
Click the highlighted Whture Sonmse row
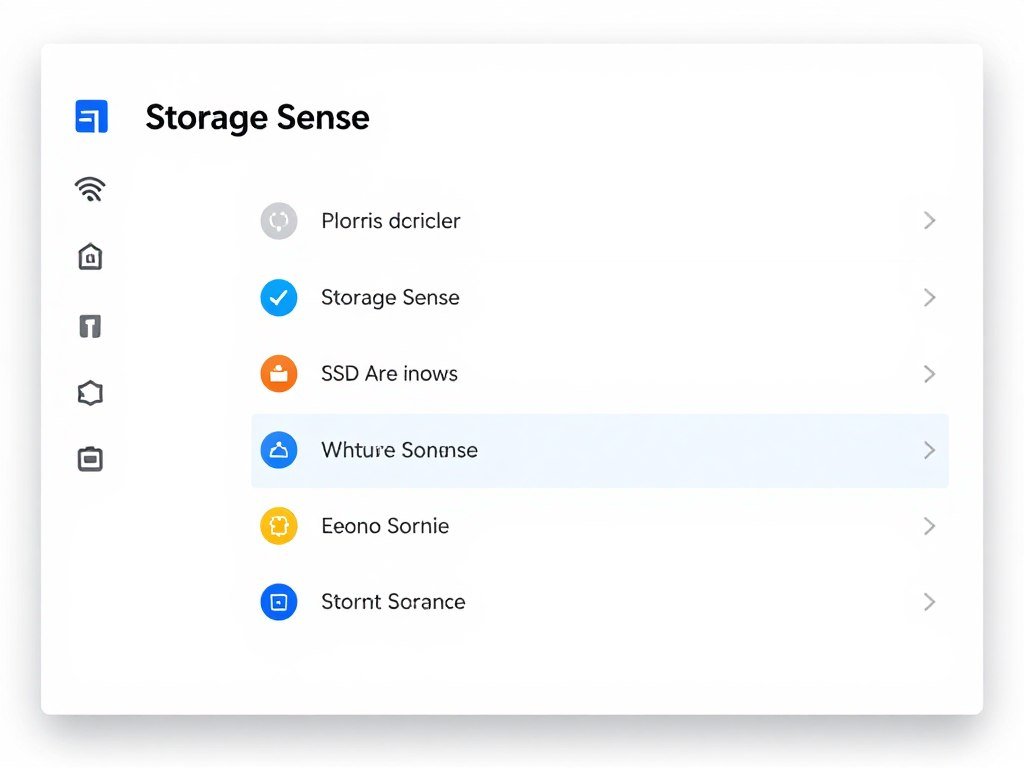(600, 450)
